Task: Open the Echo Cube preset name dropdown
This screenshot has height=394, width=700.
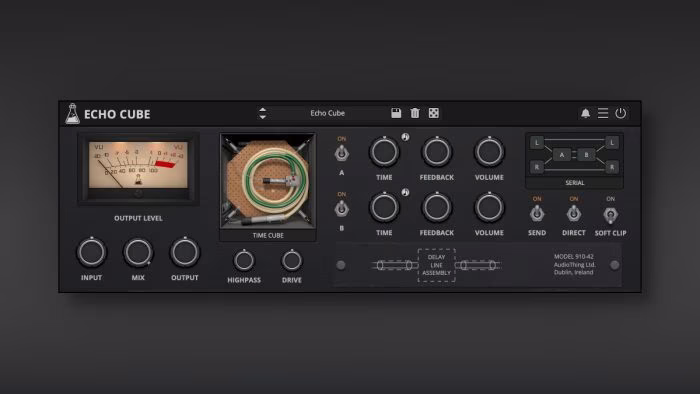Action: coord(328,113)
